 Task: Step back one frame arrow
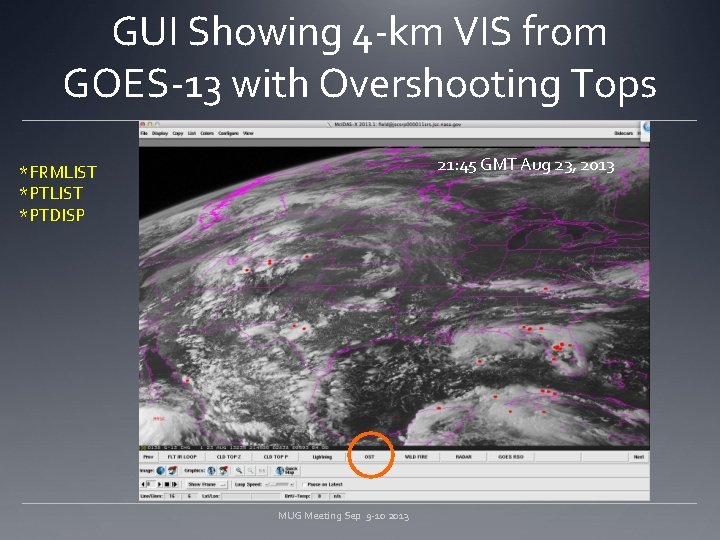[143, 484]
